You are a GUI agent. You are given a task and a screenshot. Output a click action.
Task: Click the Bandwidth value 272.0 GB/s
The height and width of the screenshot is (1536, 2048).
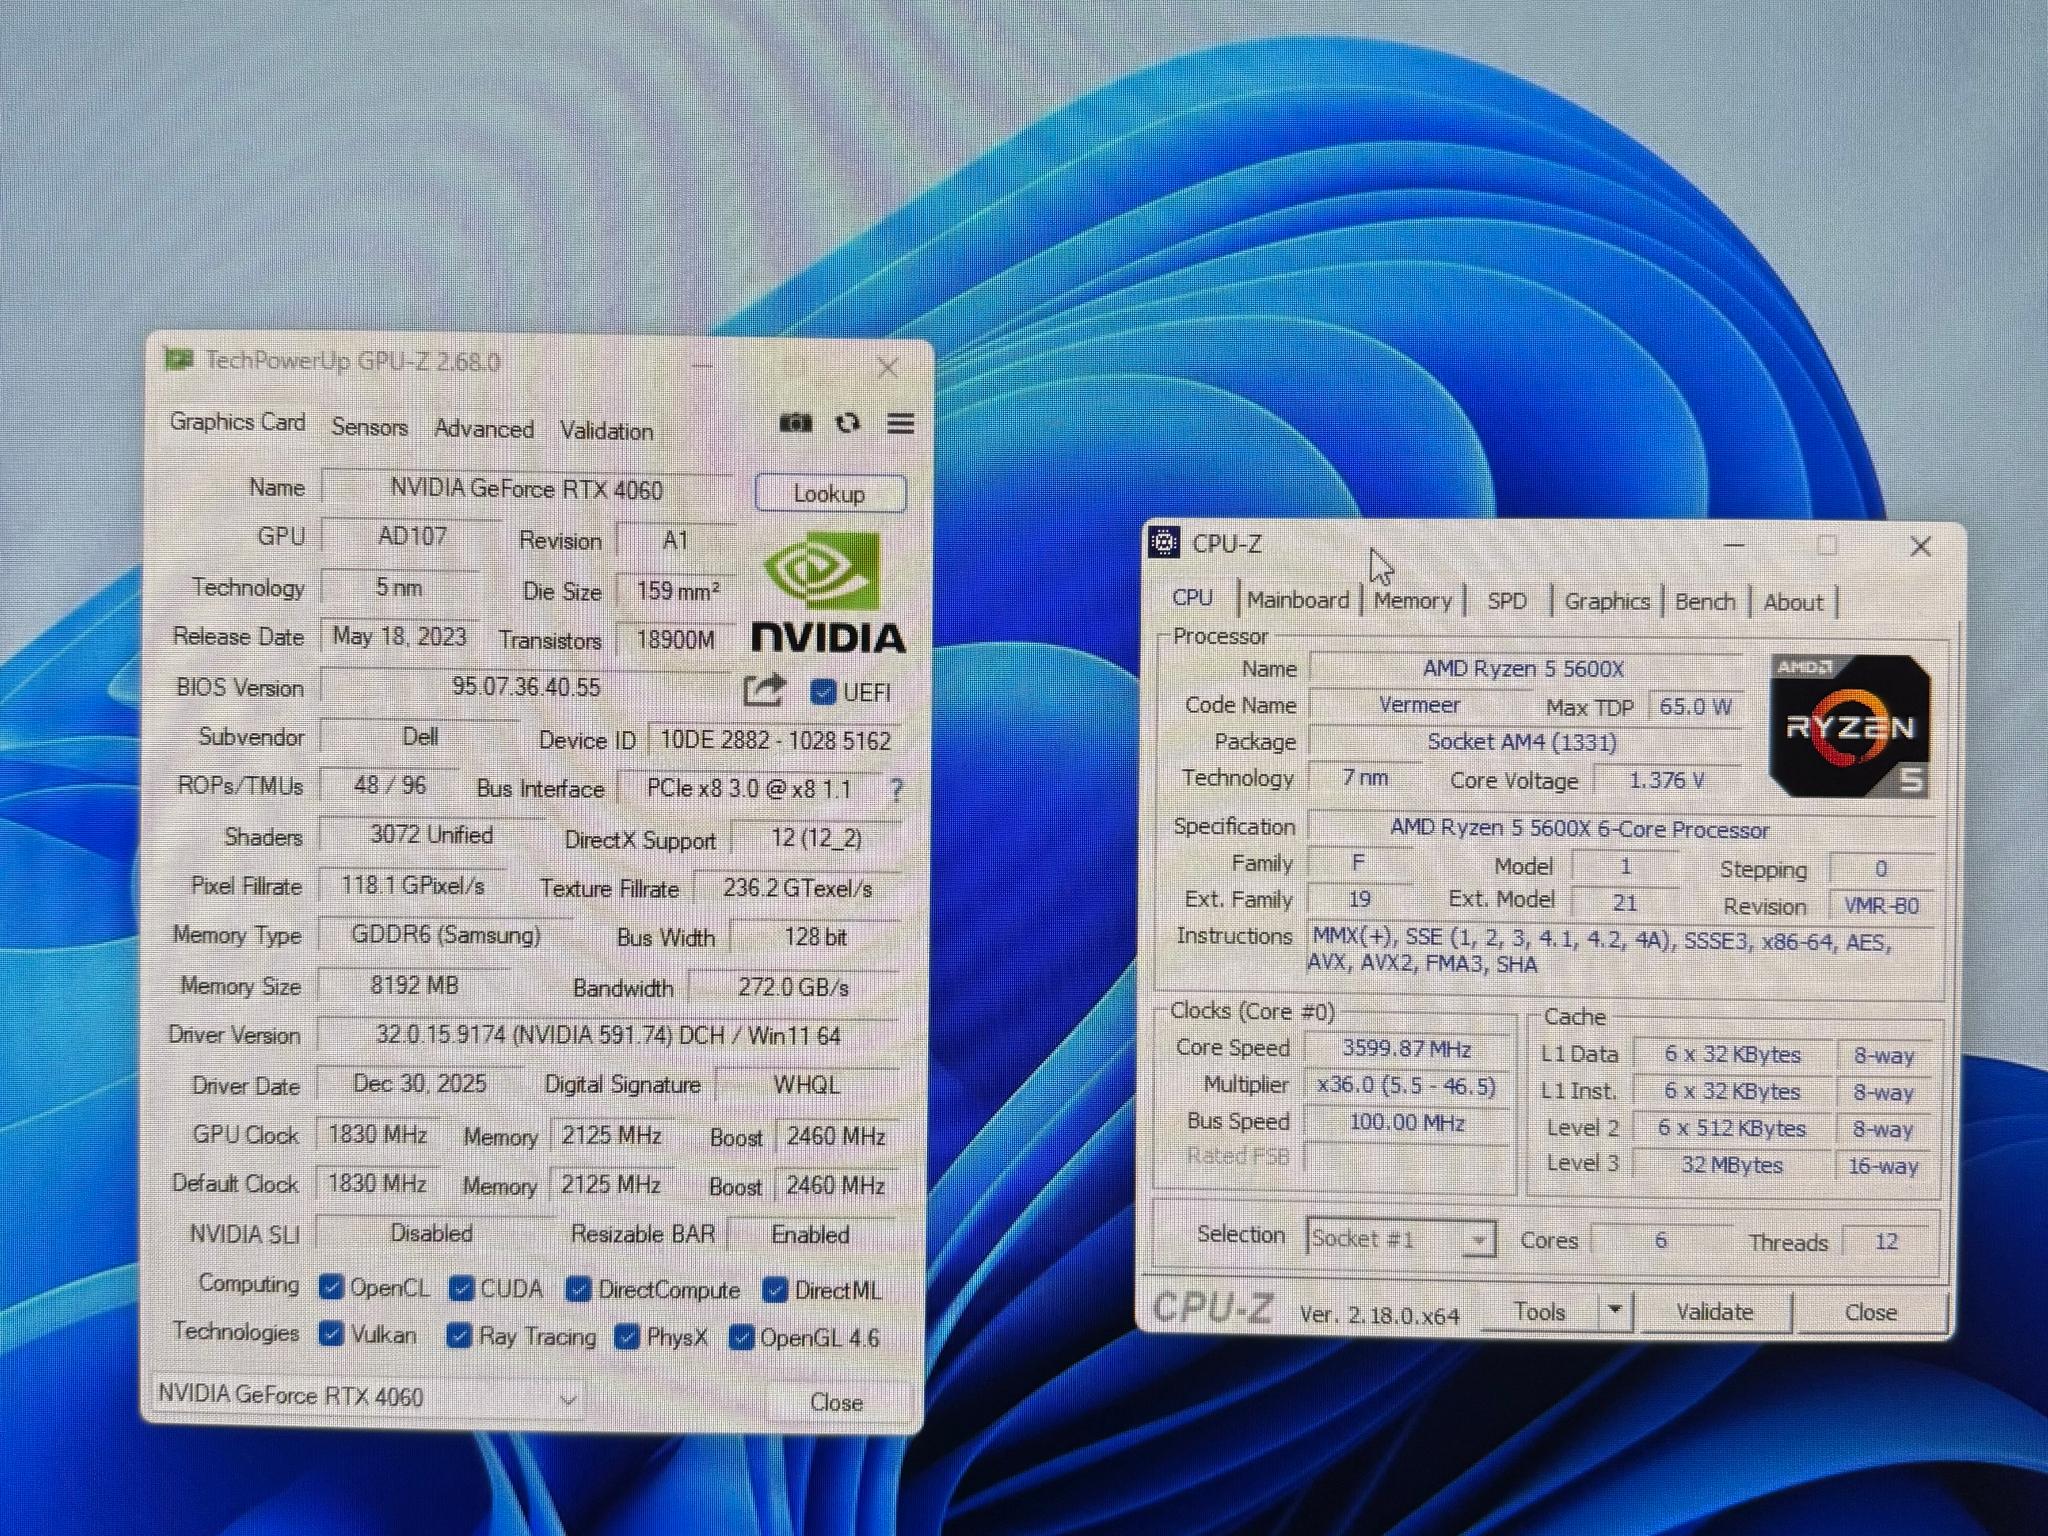[794, 988]
